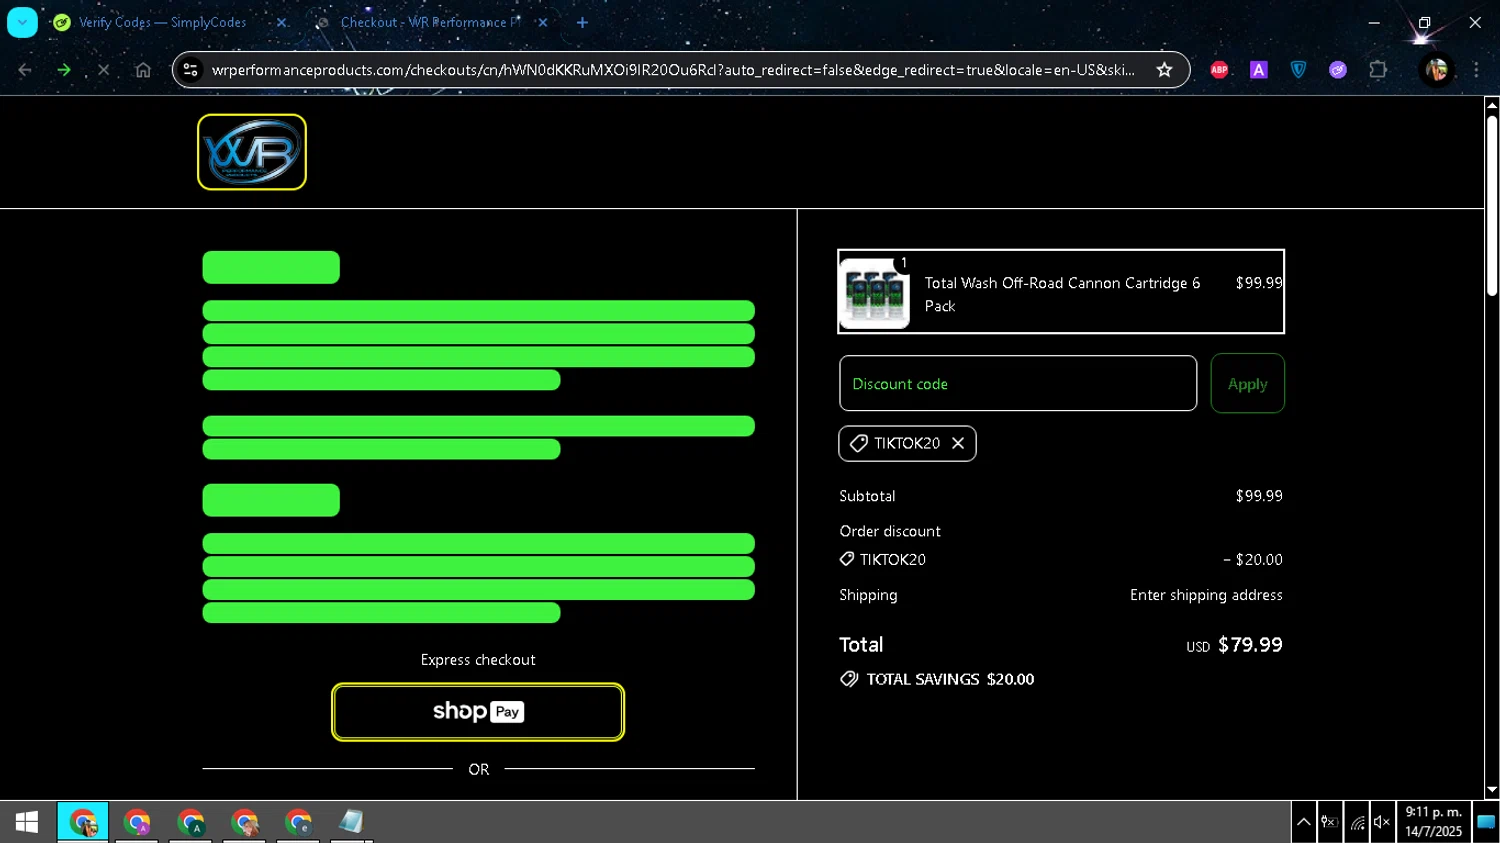Click the battery tray icon
This screenshot has height=843, width=1500.
[x=1330, y=822]
